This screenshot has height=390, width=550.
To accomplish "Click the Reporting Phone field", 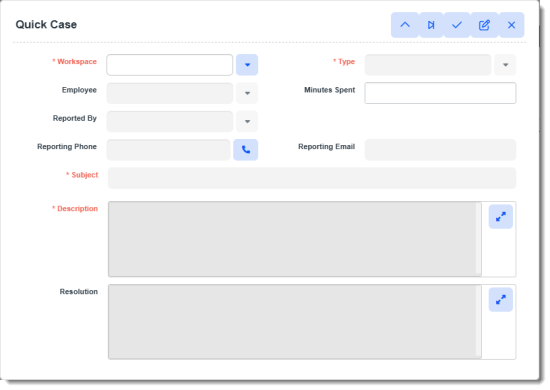I will [169, 150].
